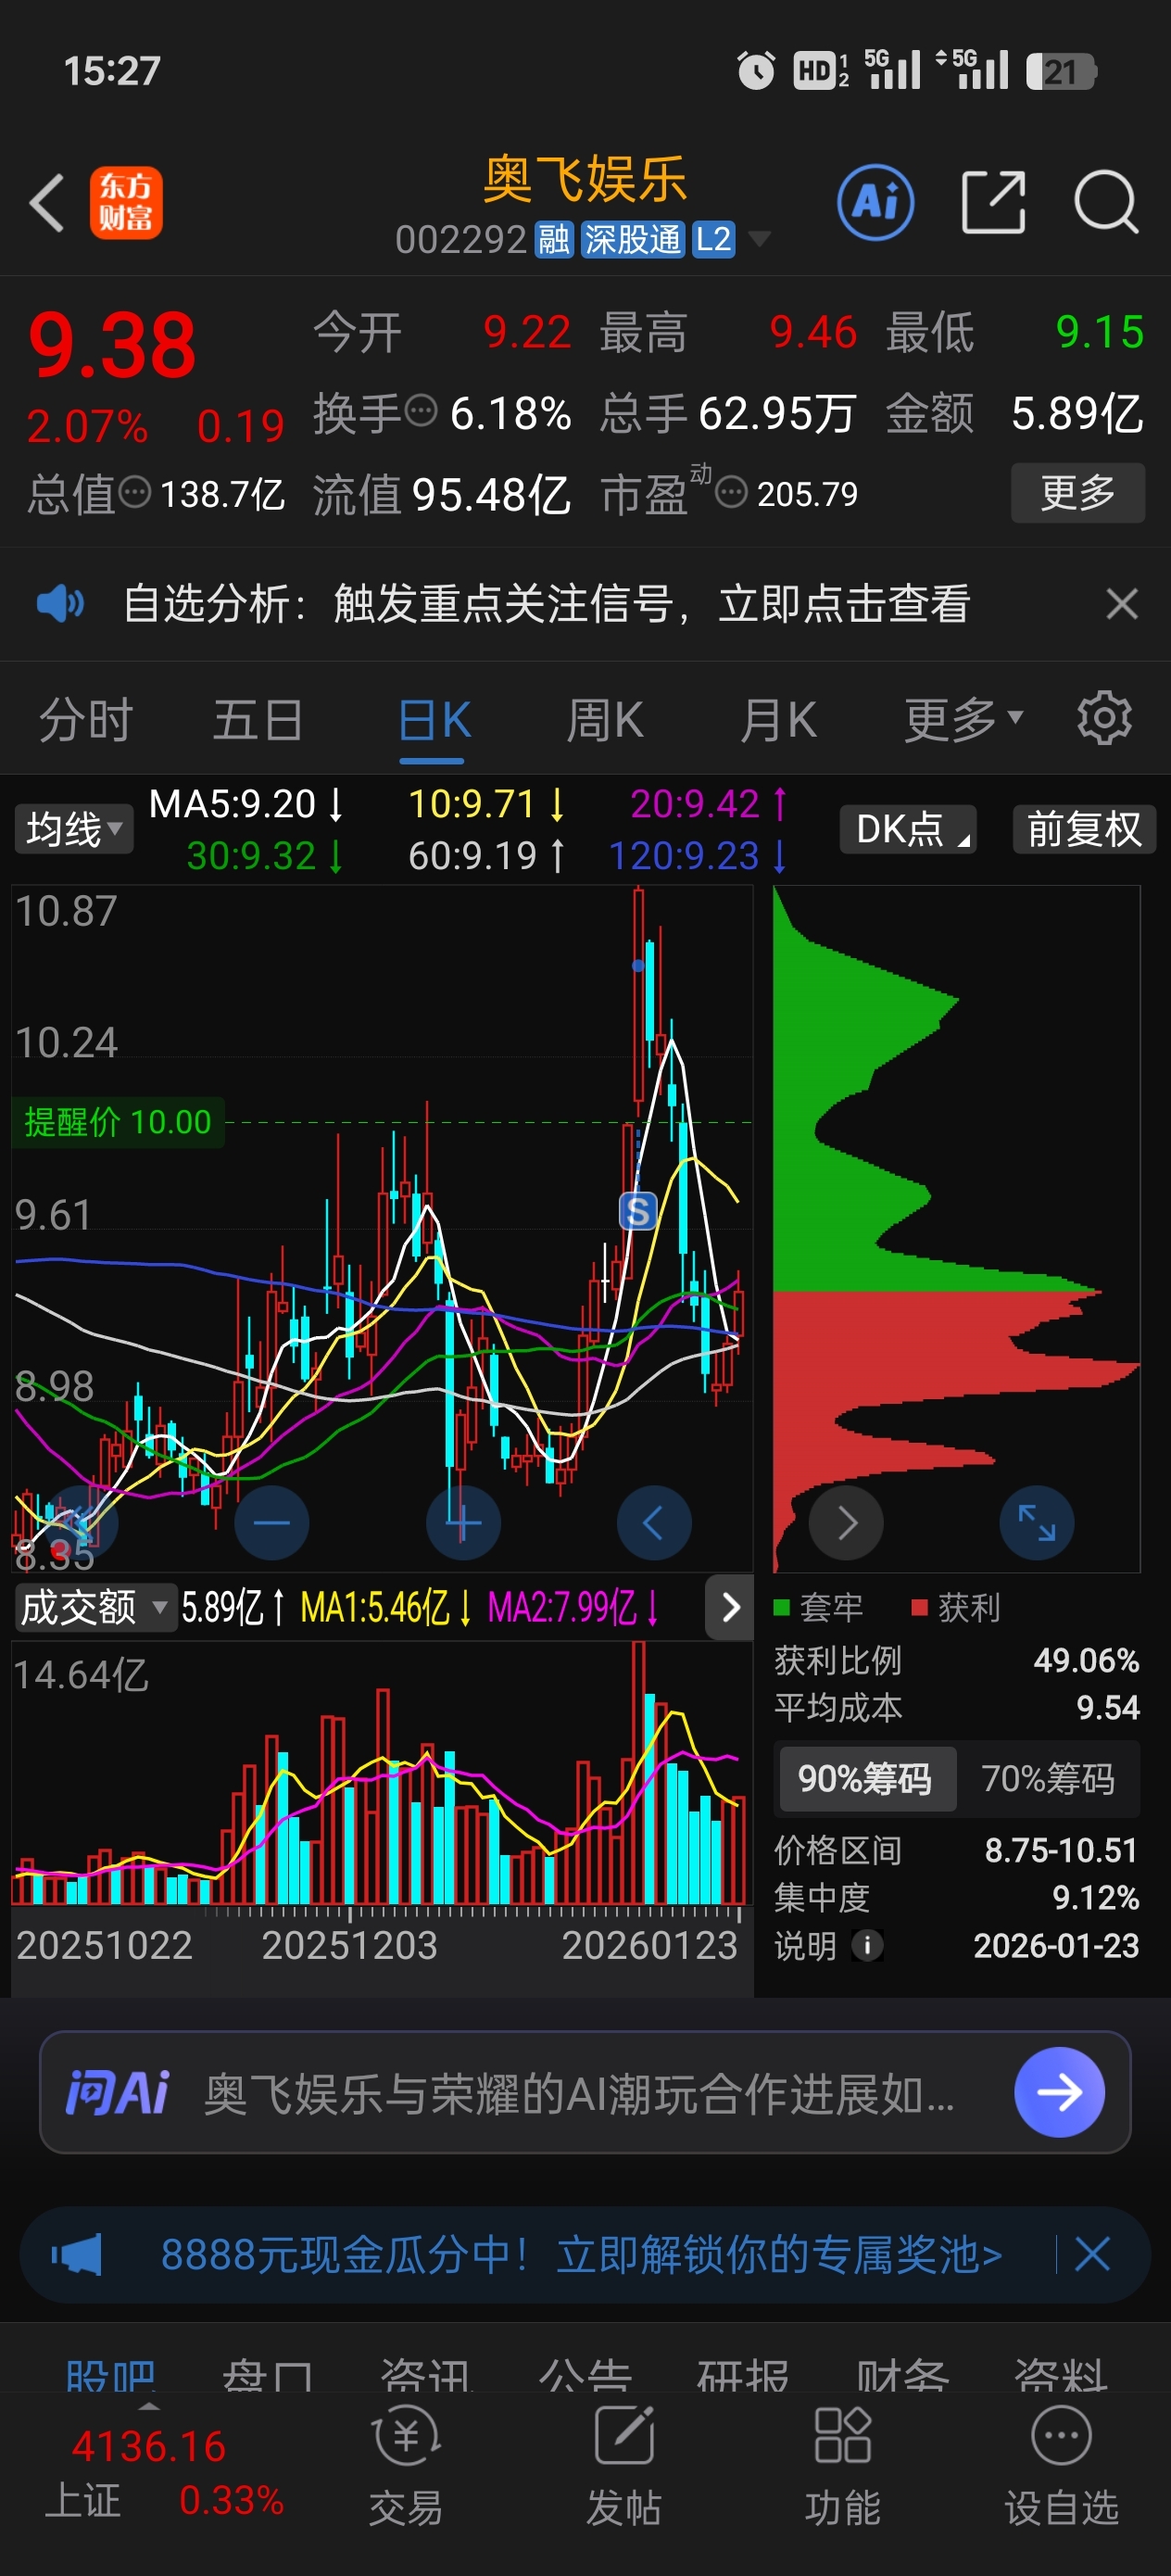Viewport: 1171px width, 2576px height.
Task: Tap the 市盈 info circle icon
Action: [x=732, y=492]
